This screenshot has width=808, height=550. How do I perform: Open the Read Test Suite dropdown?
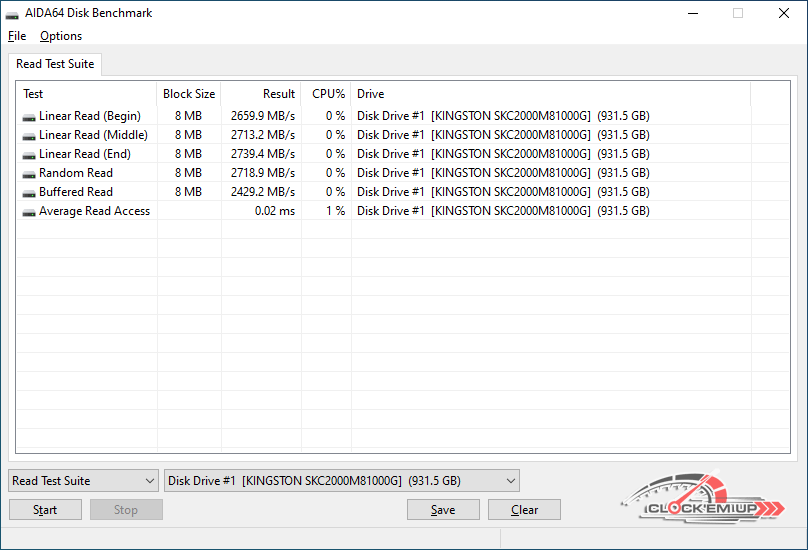(83, 481)
